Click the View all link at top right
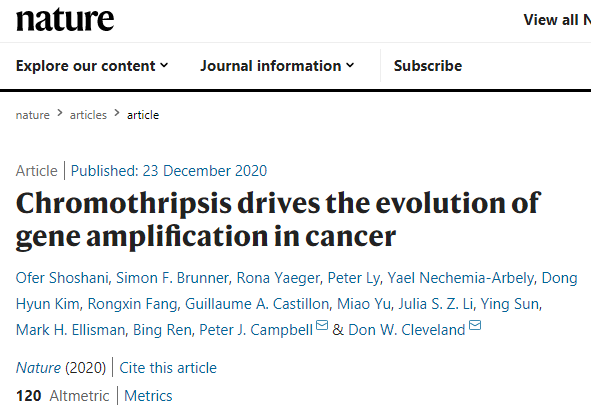Screen dimensions: 591x413 (x=557, y=20)
